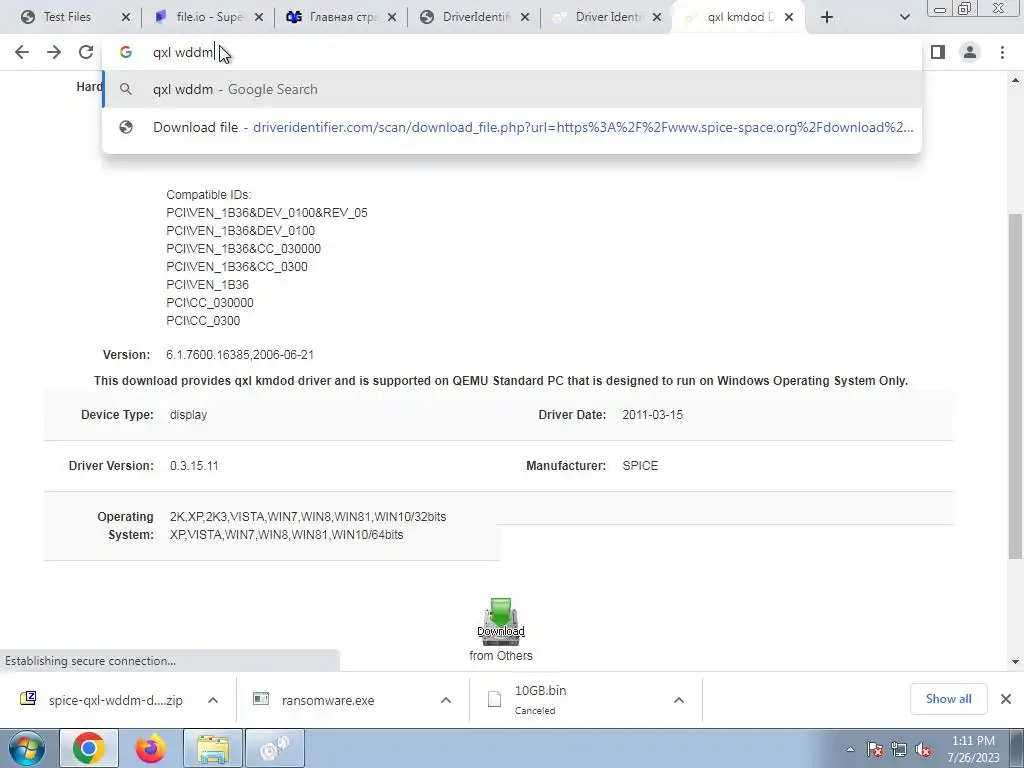Open the ransomware.exe download item
1024x768 pixels.
pos(327,700)
